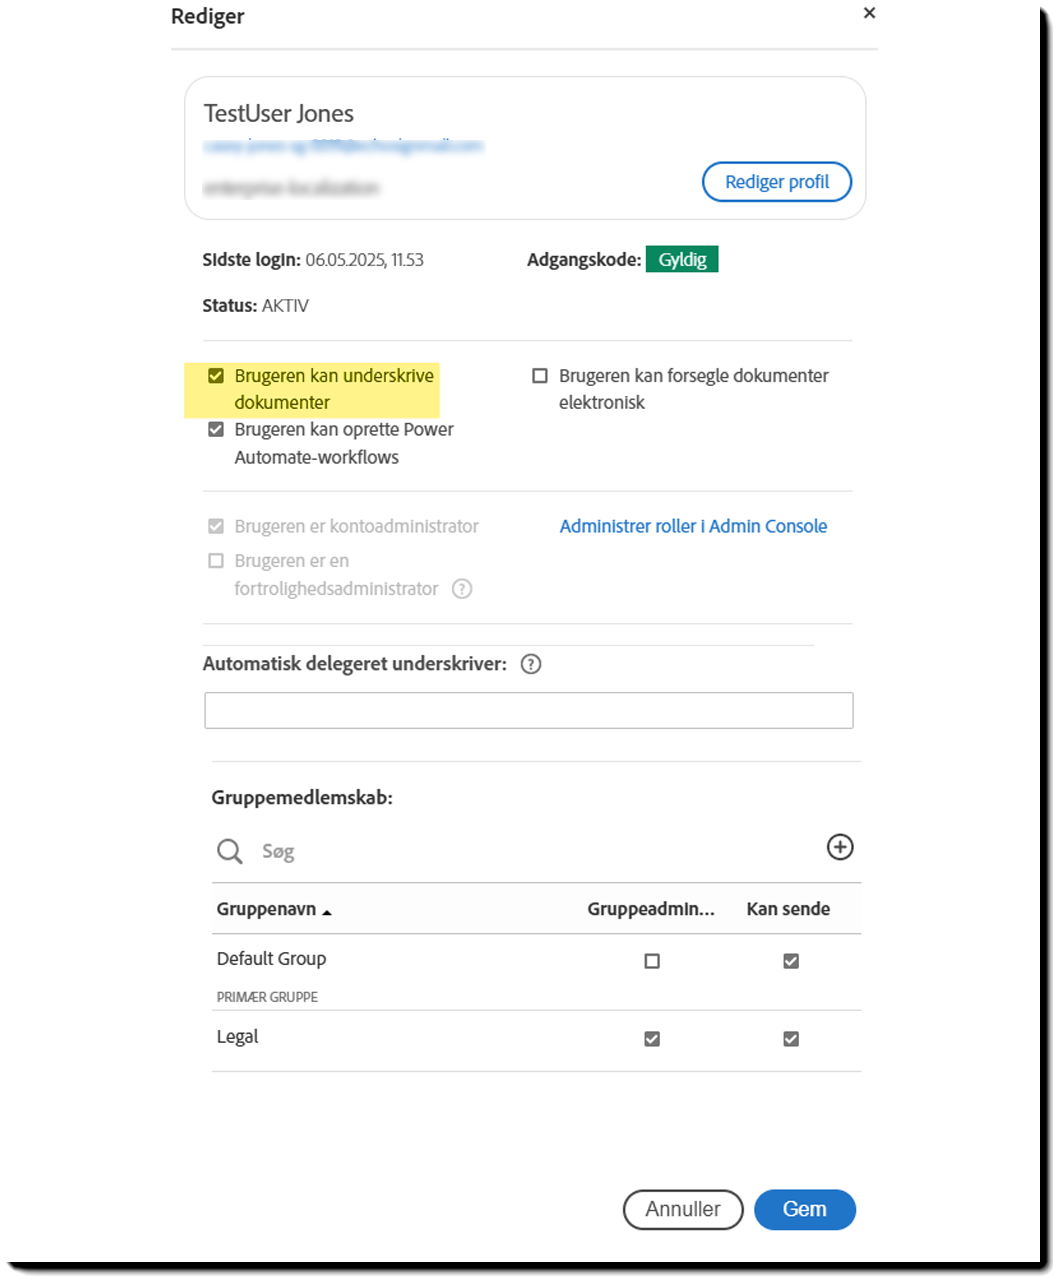Open help icon next to fortrolighedsadministrator
This screenshot has width=1053, height=1276.
462,589
